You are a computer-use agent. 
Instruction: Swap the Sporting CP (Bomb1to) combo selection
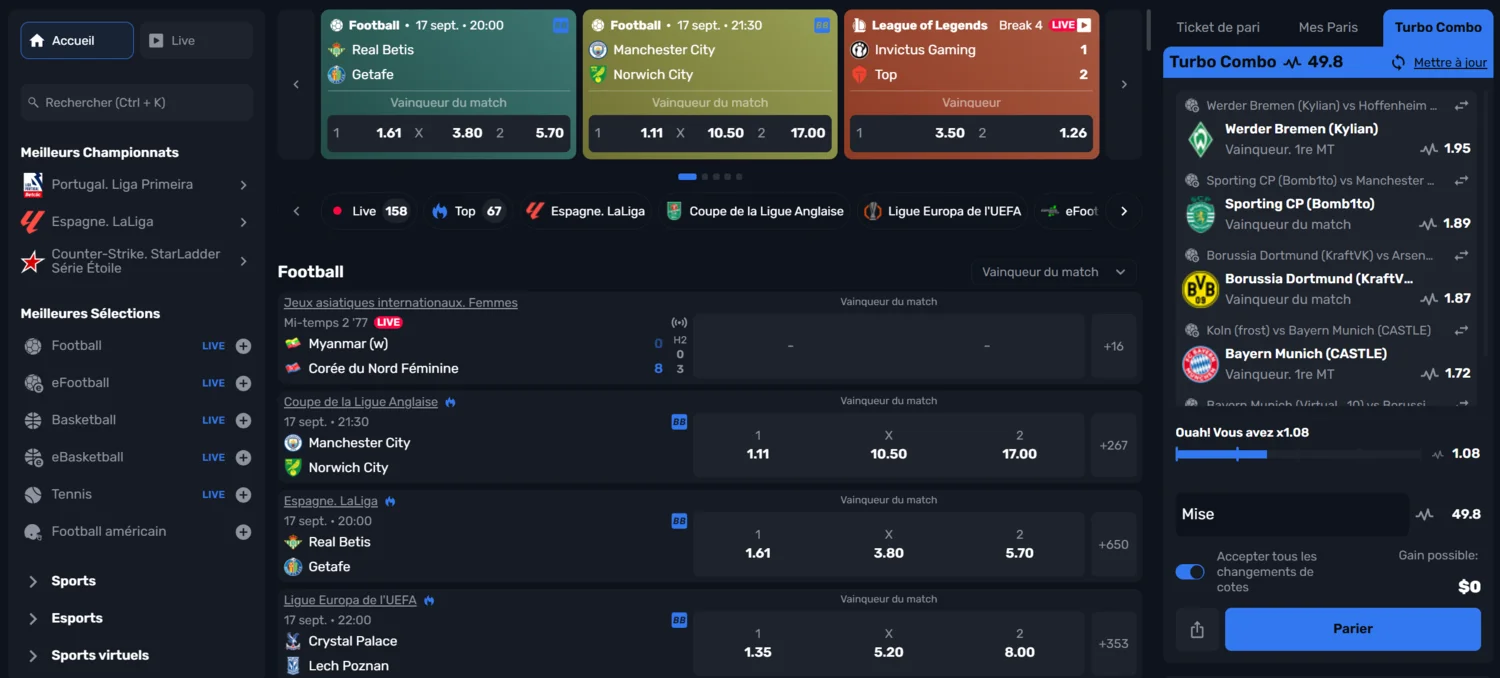pyautogui.click(x=1461, y=180)
